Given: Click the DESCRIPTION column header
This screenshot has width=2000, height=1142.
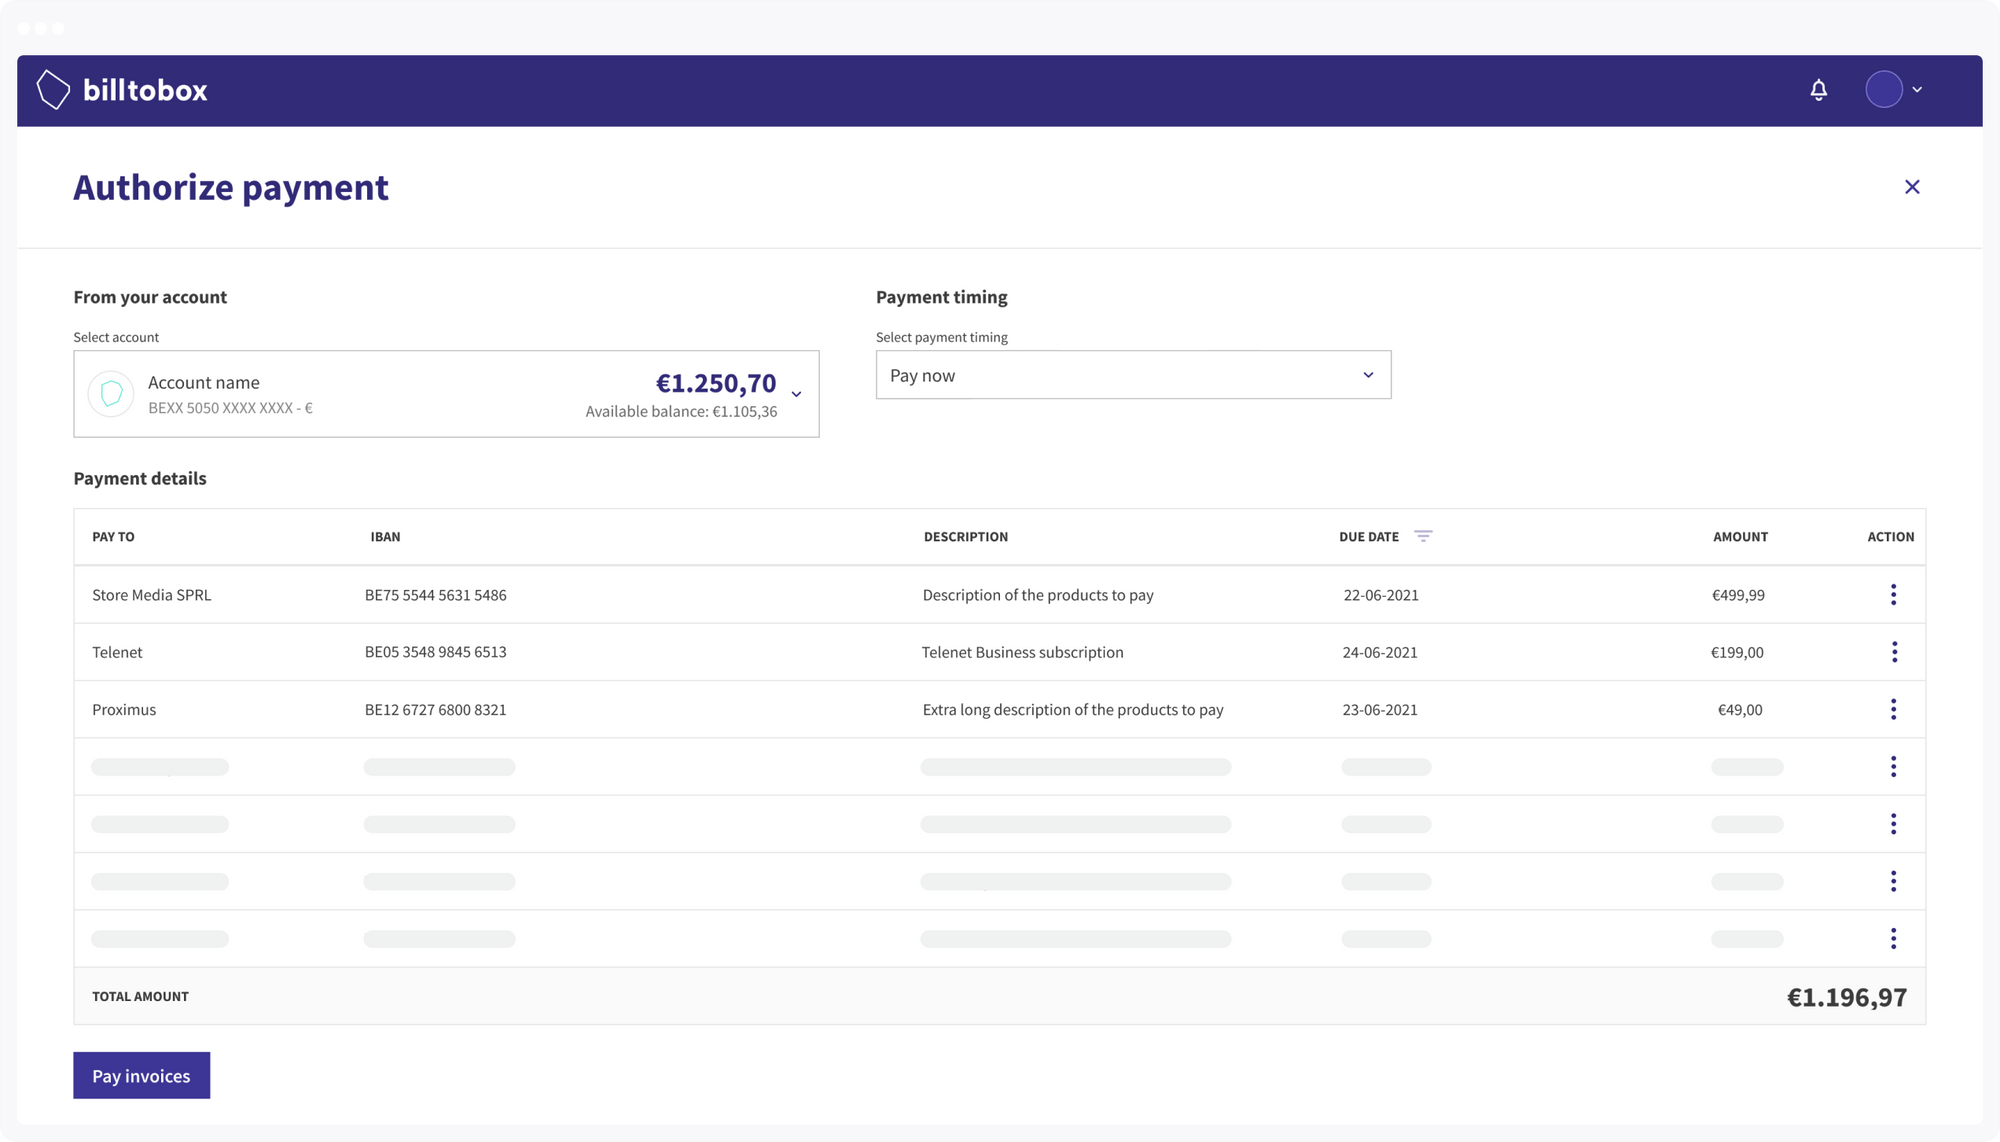Looking at the screenshot, I should pyautogui.click(x=965, y=536).
